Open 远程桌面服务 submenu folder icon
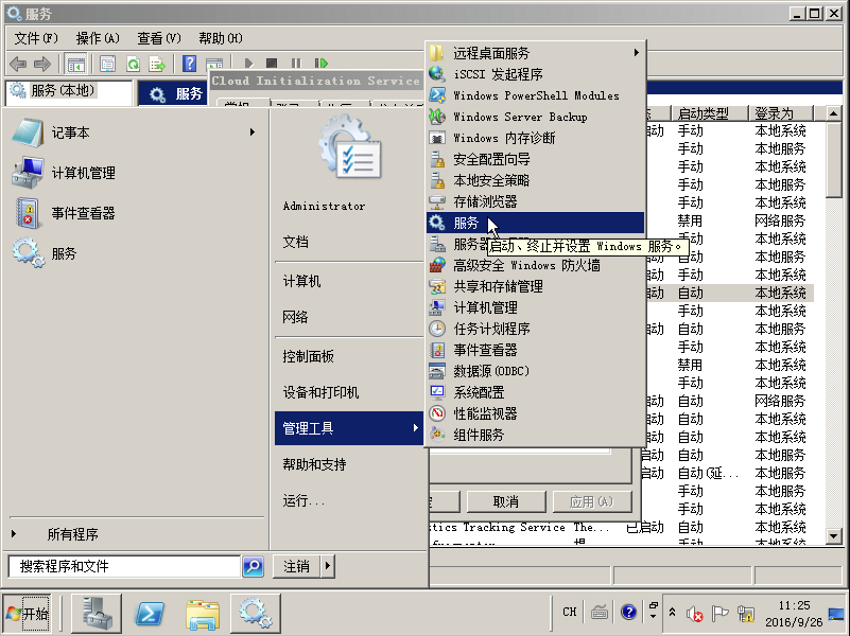Viewport: 850px width, 636px height. [436, 53]
